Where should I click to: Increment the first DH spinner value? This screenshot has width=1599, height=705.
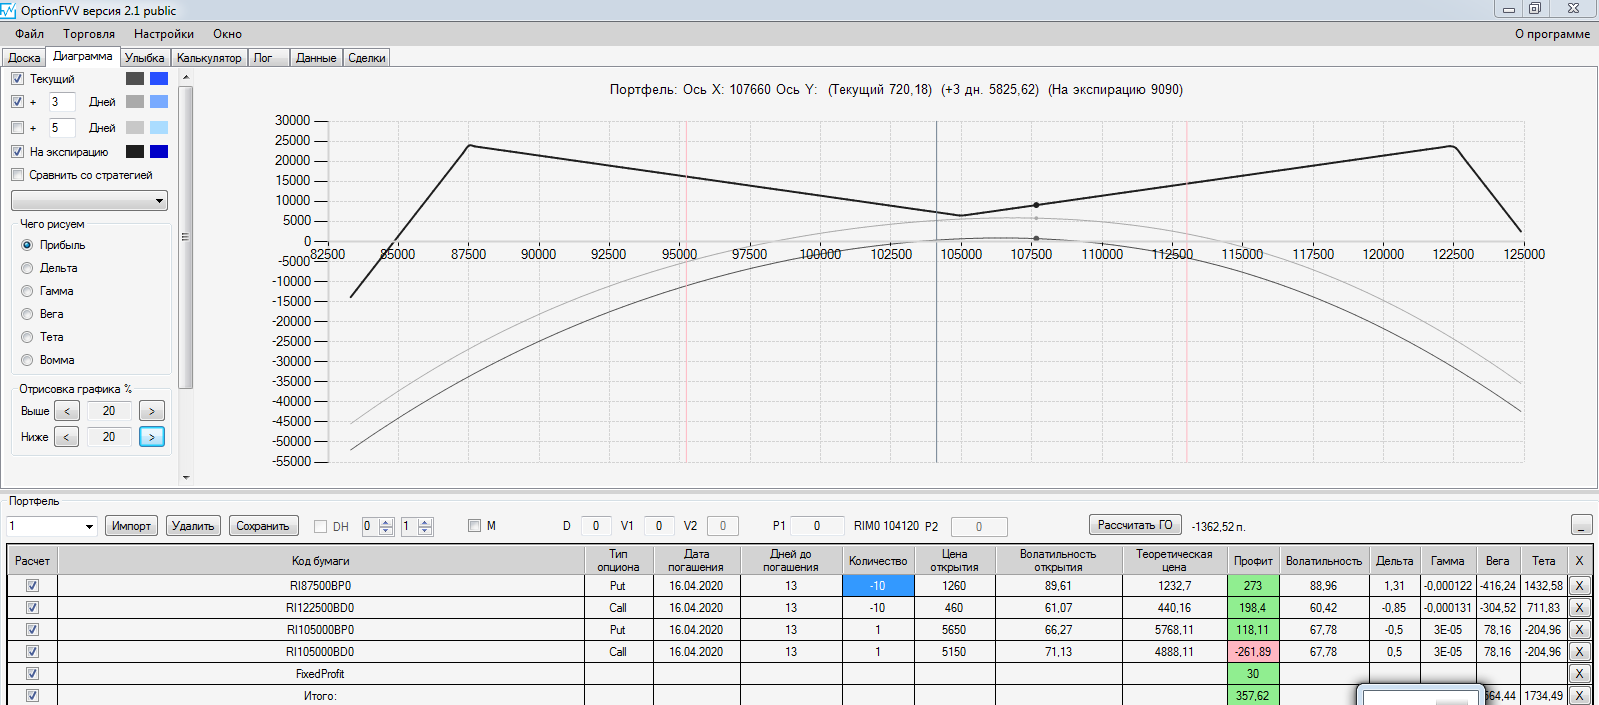(386, 522)
